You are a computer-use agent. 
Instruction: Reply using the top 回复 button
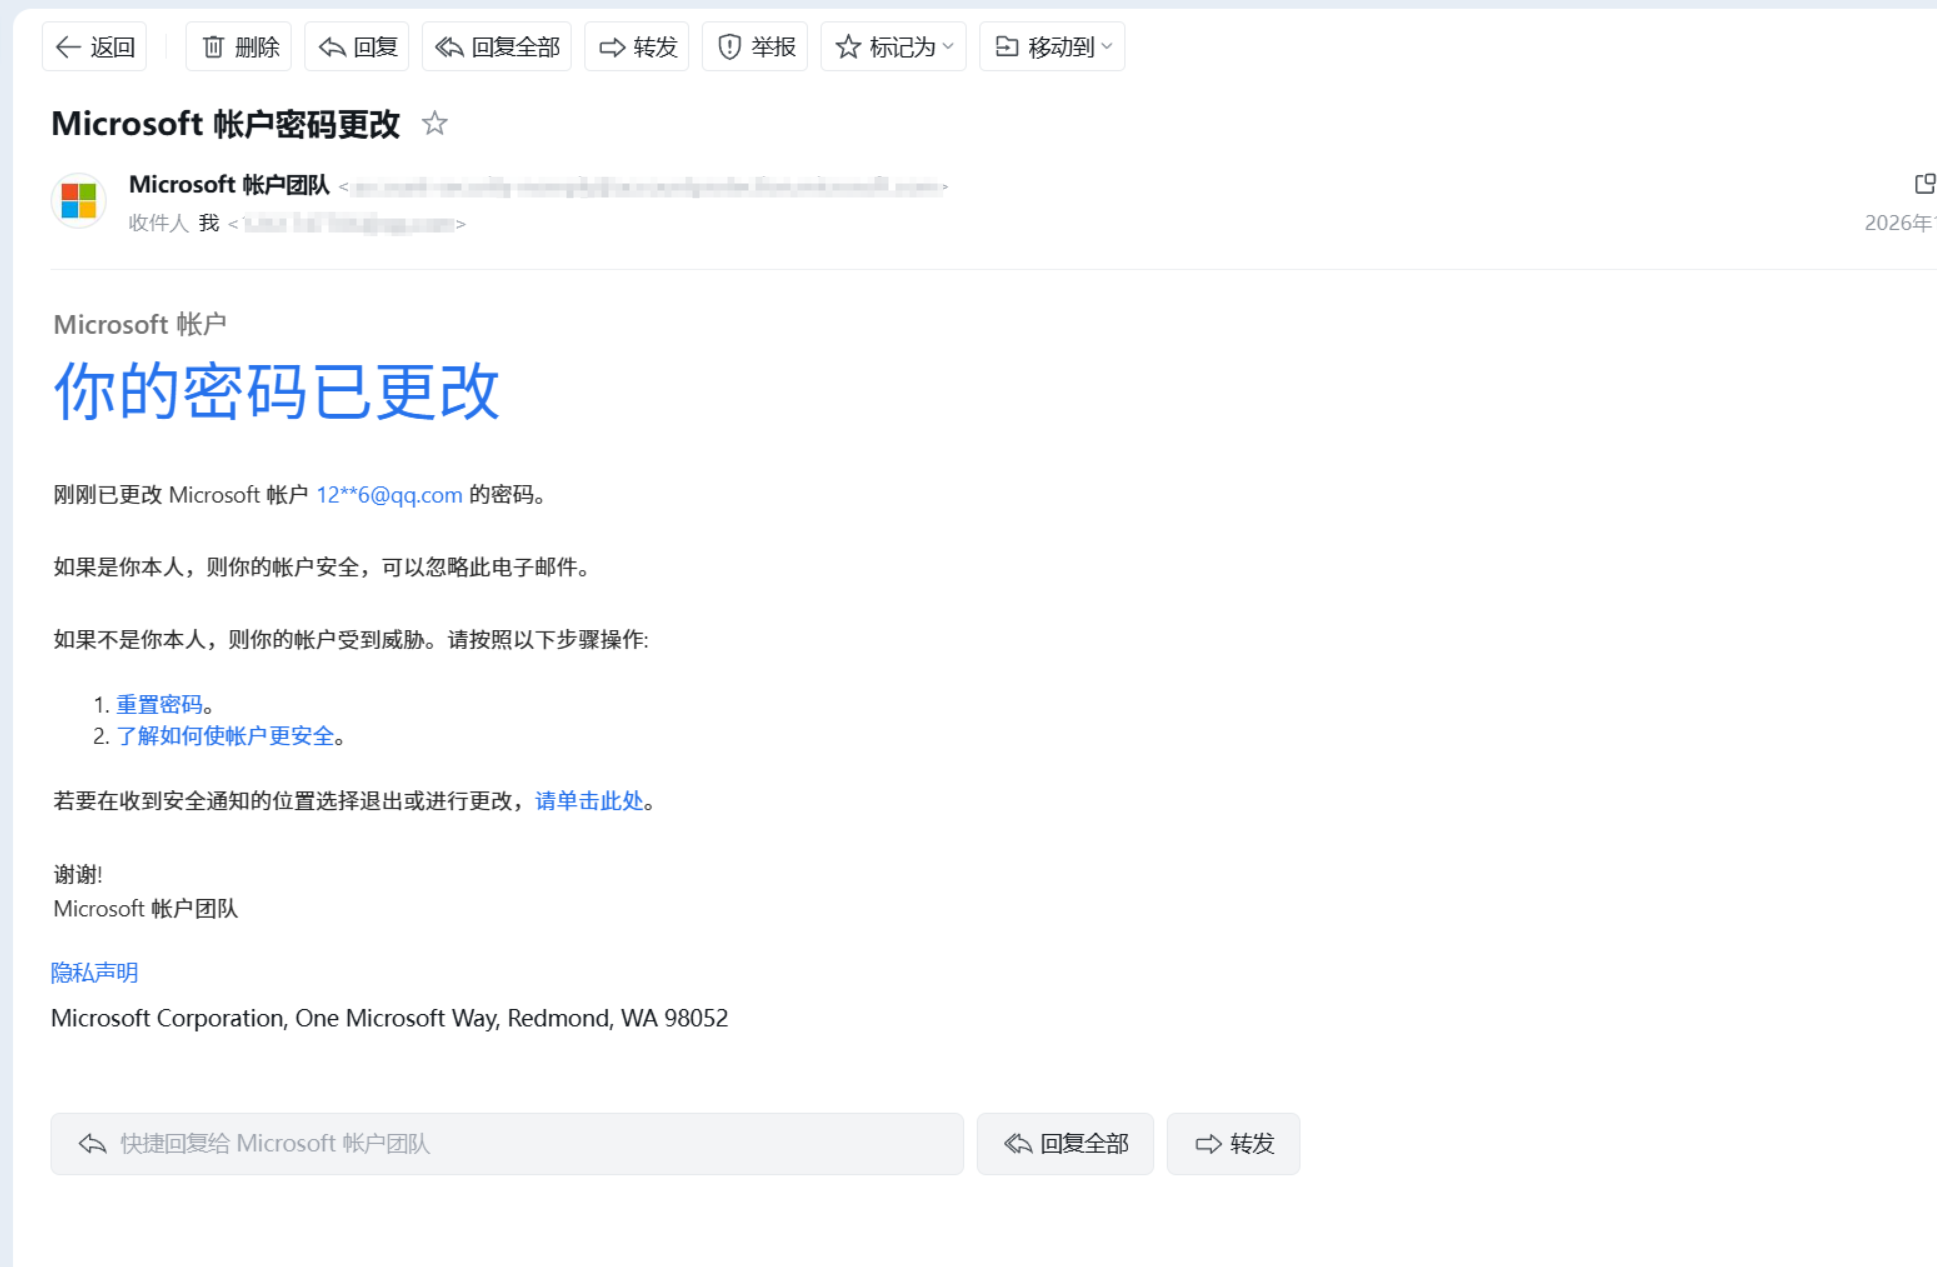[x=357, y=47]
